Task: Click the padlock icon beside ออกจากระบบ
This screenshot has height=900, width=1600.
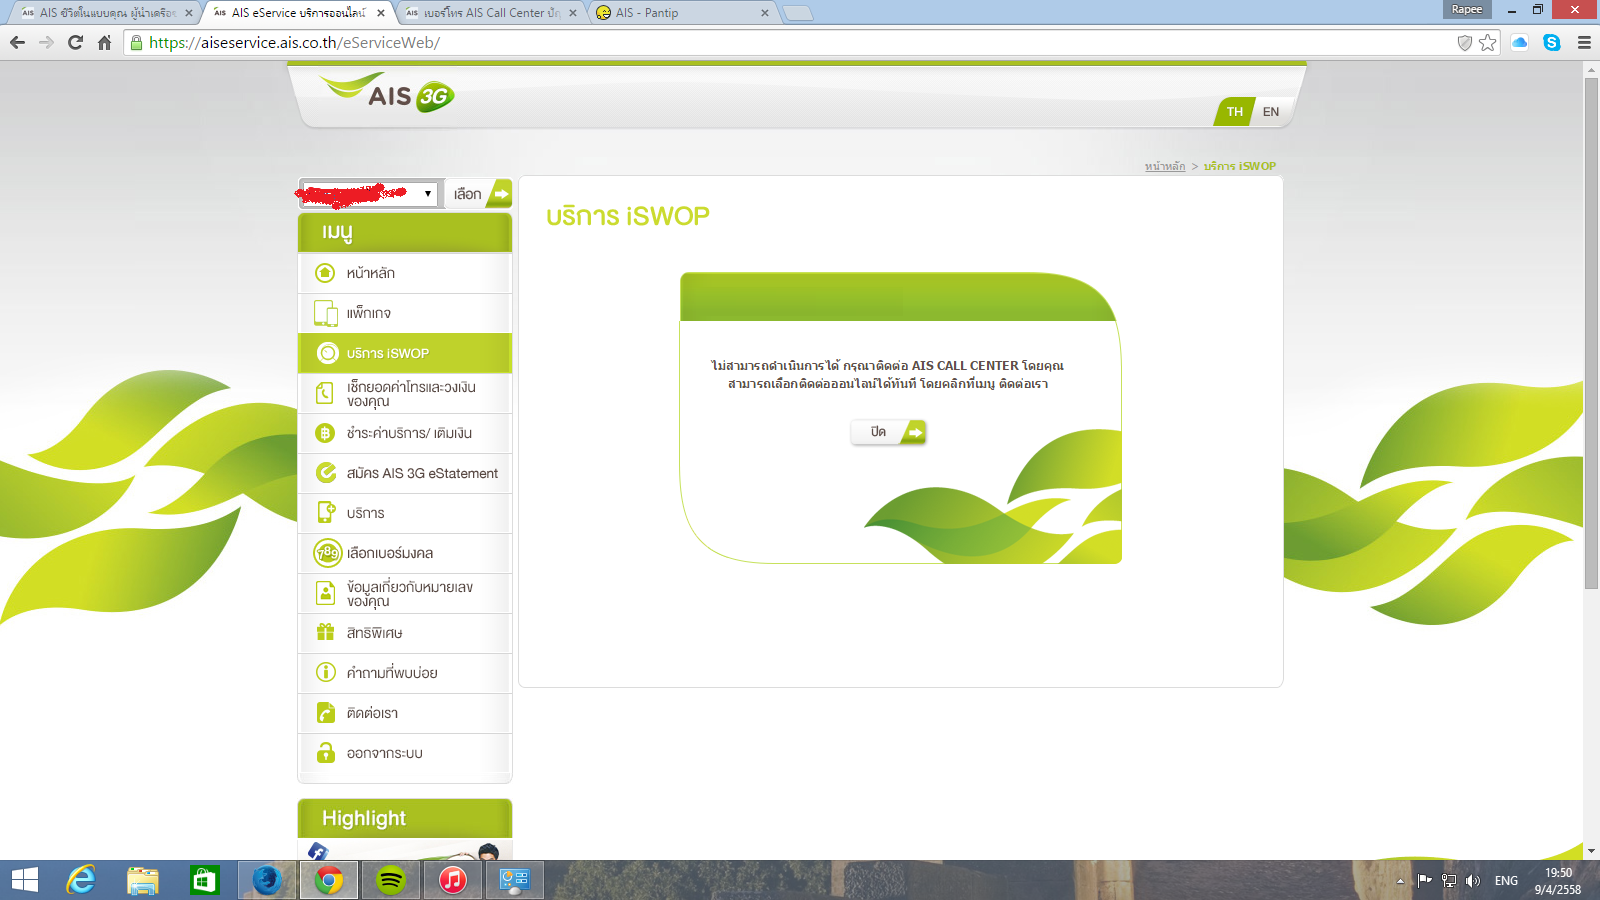Action: pyautogui.click(x=325, y=752)
